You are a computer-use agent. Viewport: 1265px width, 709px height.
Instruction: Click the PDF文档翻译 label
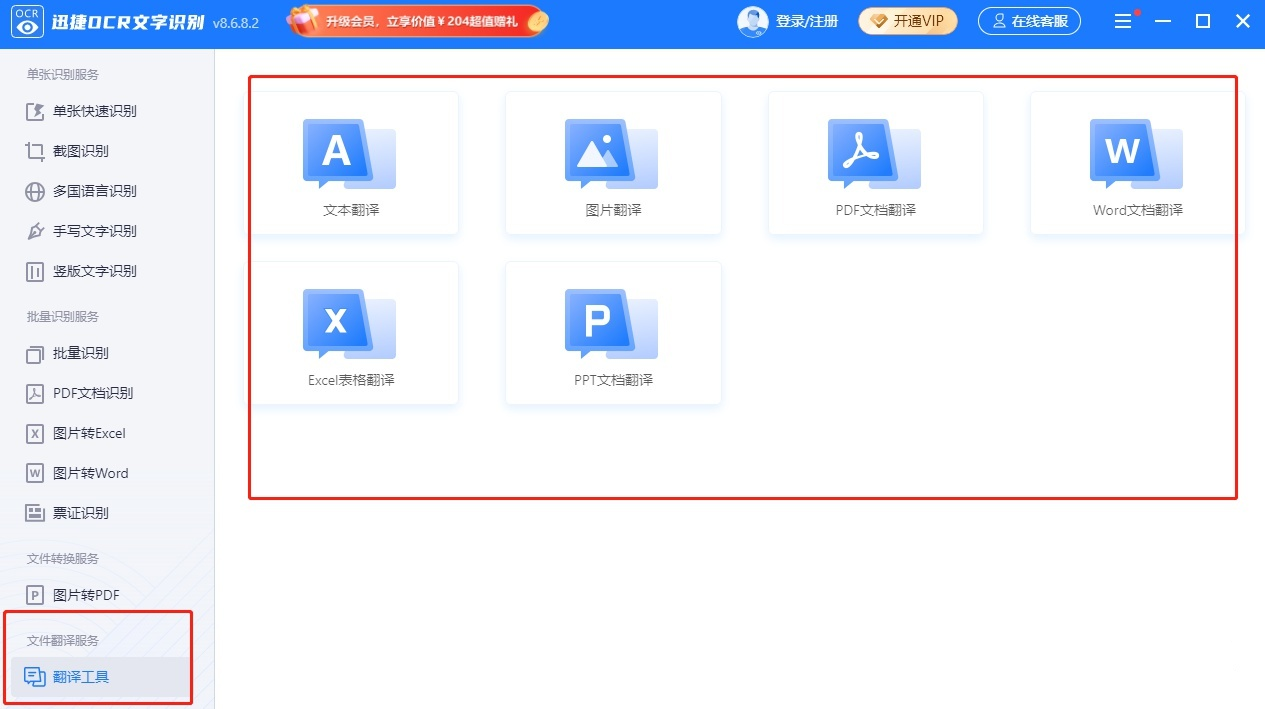pos(876,210)
